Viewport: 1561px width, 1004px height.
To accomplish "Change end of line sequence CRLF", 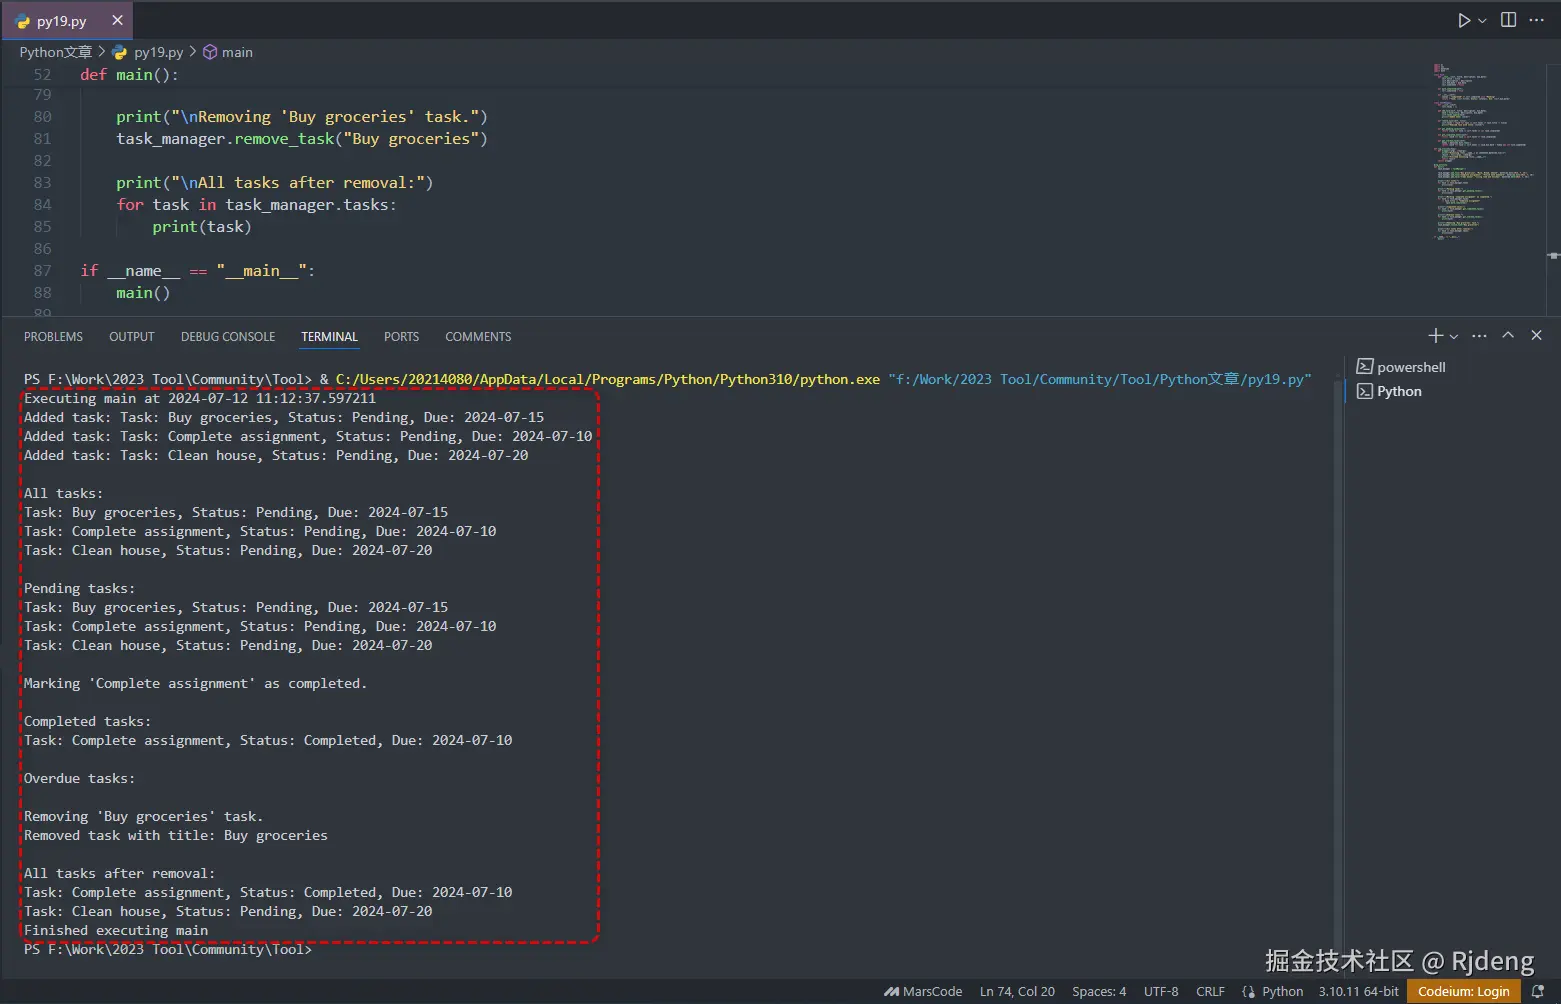I will pos(1210,991).
